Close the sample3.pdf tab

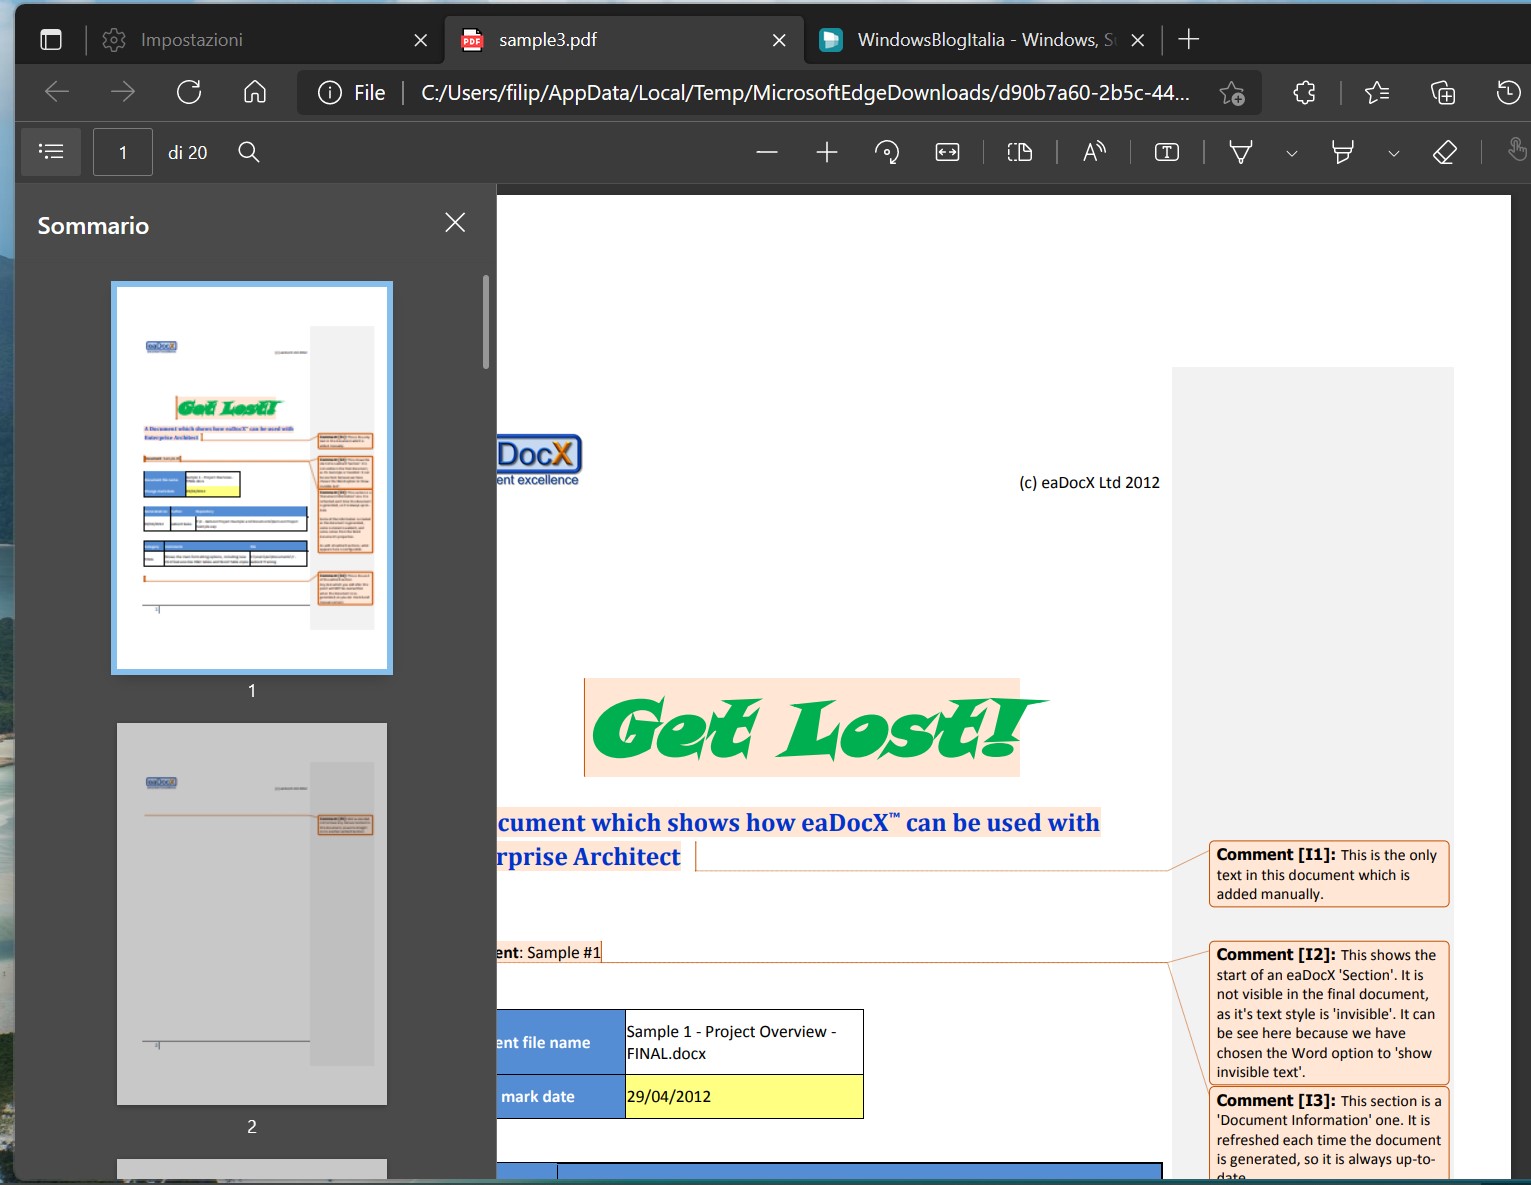coord(779,40)
